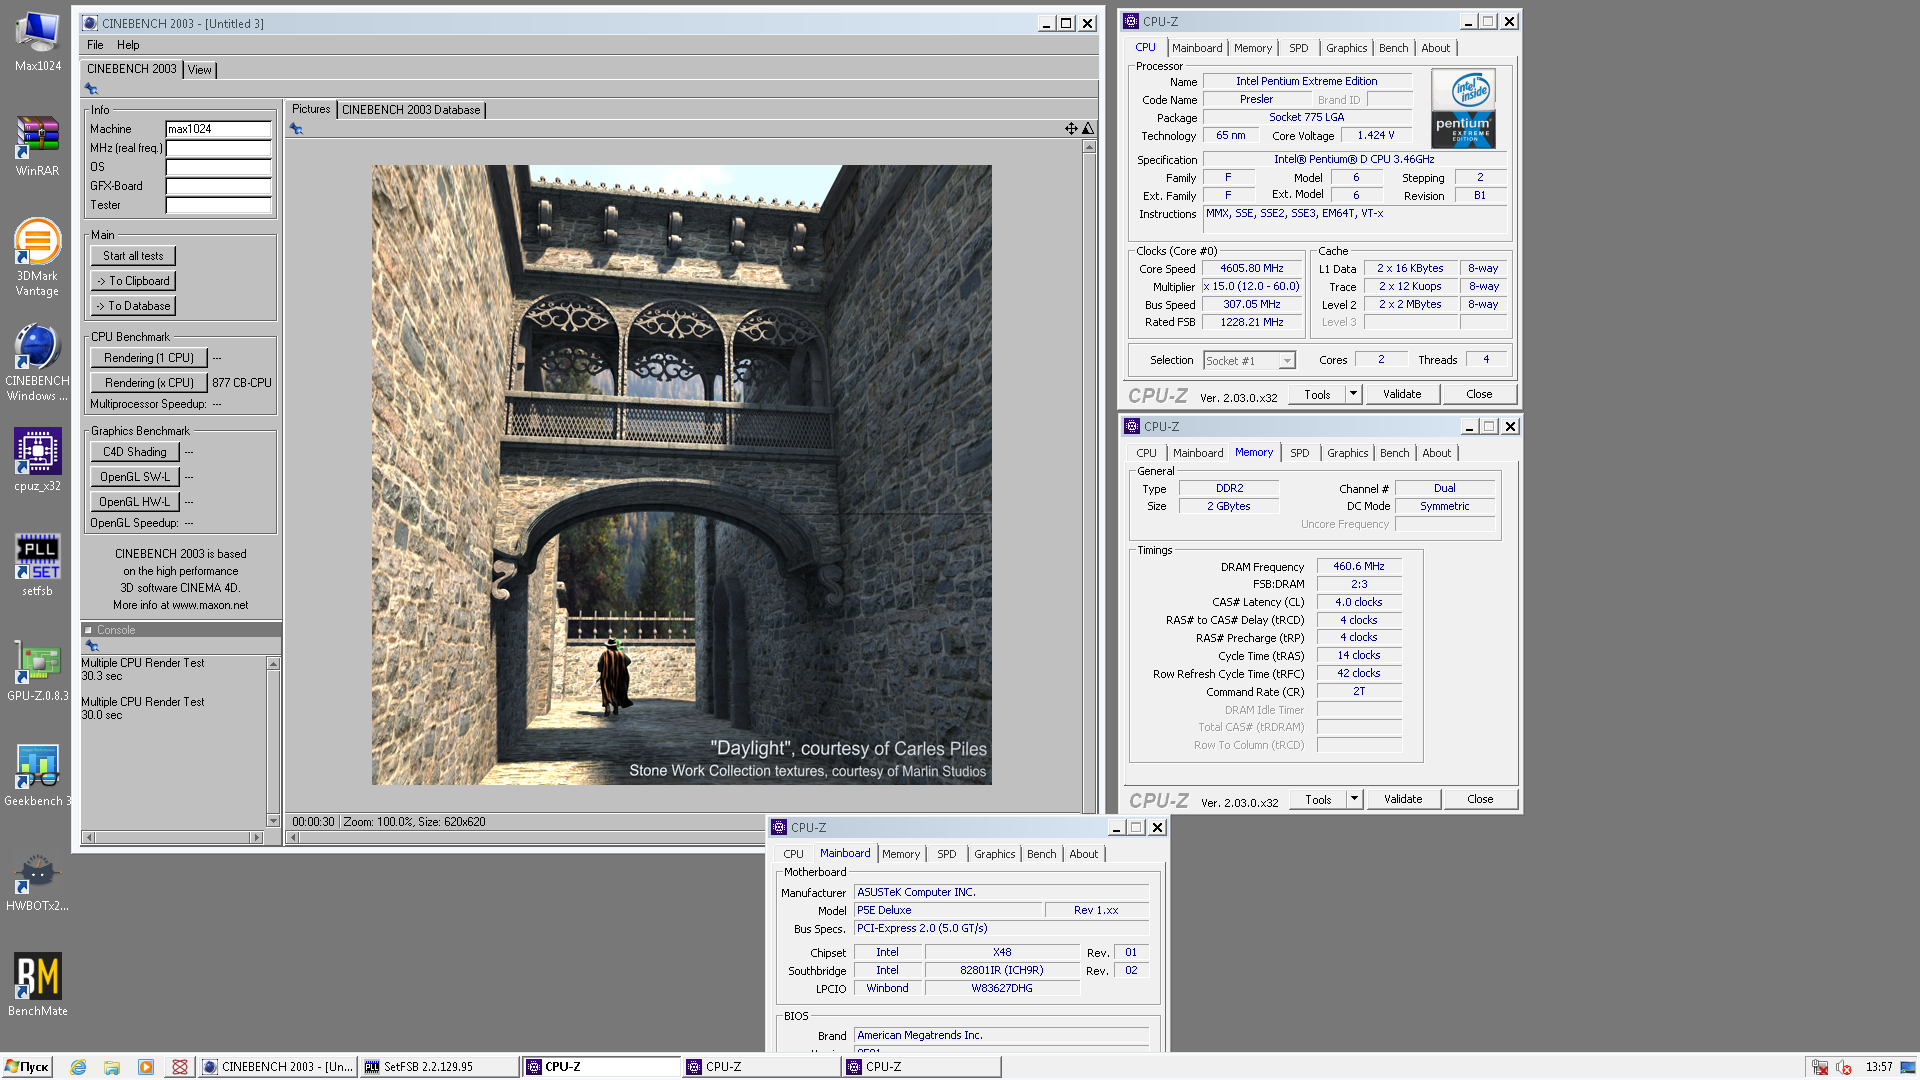Viewport: 1920px width, 1080px height.
Task: Select the GPU-Z desktop shortcut
Action: [37, 670]
